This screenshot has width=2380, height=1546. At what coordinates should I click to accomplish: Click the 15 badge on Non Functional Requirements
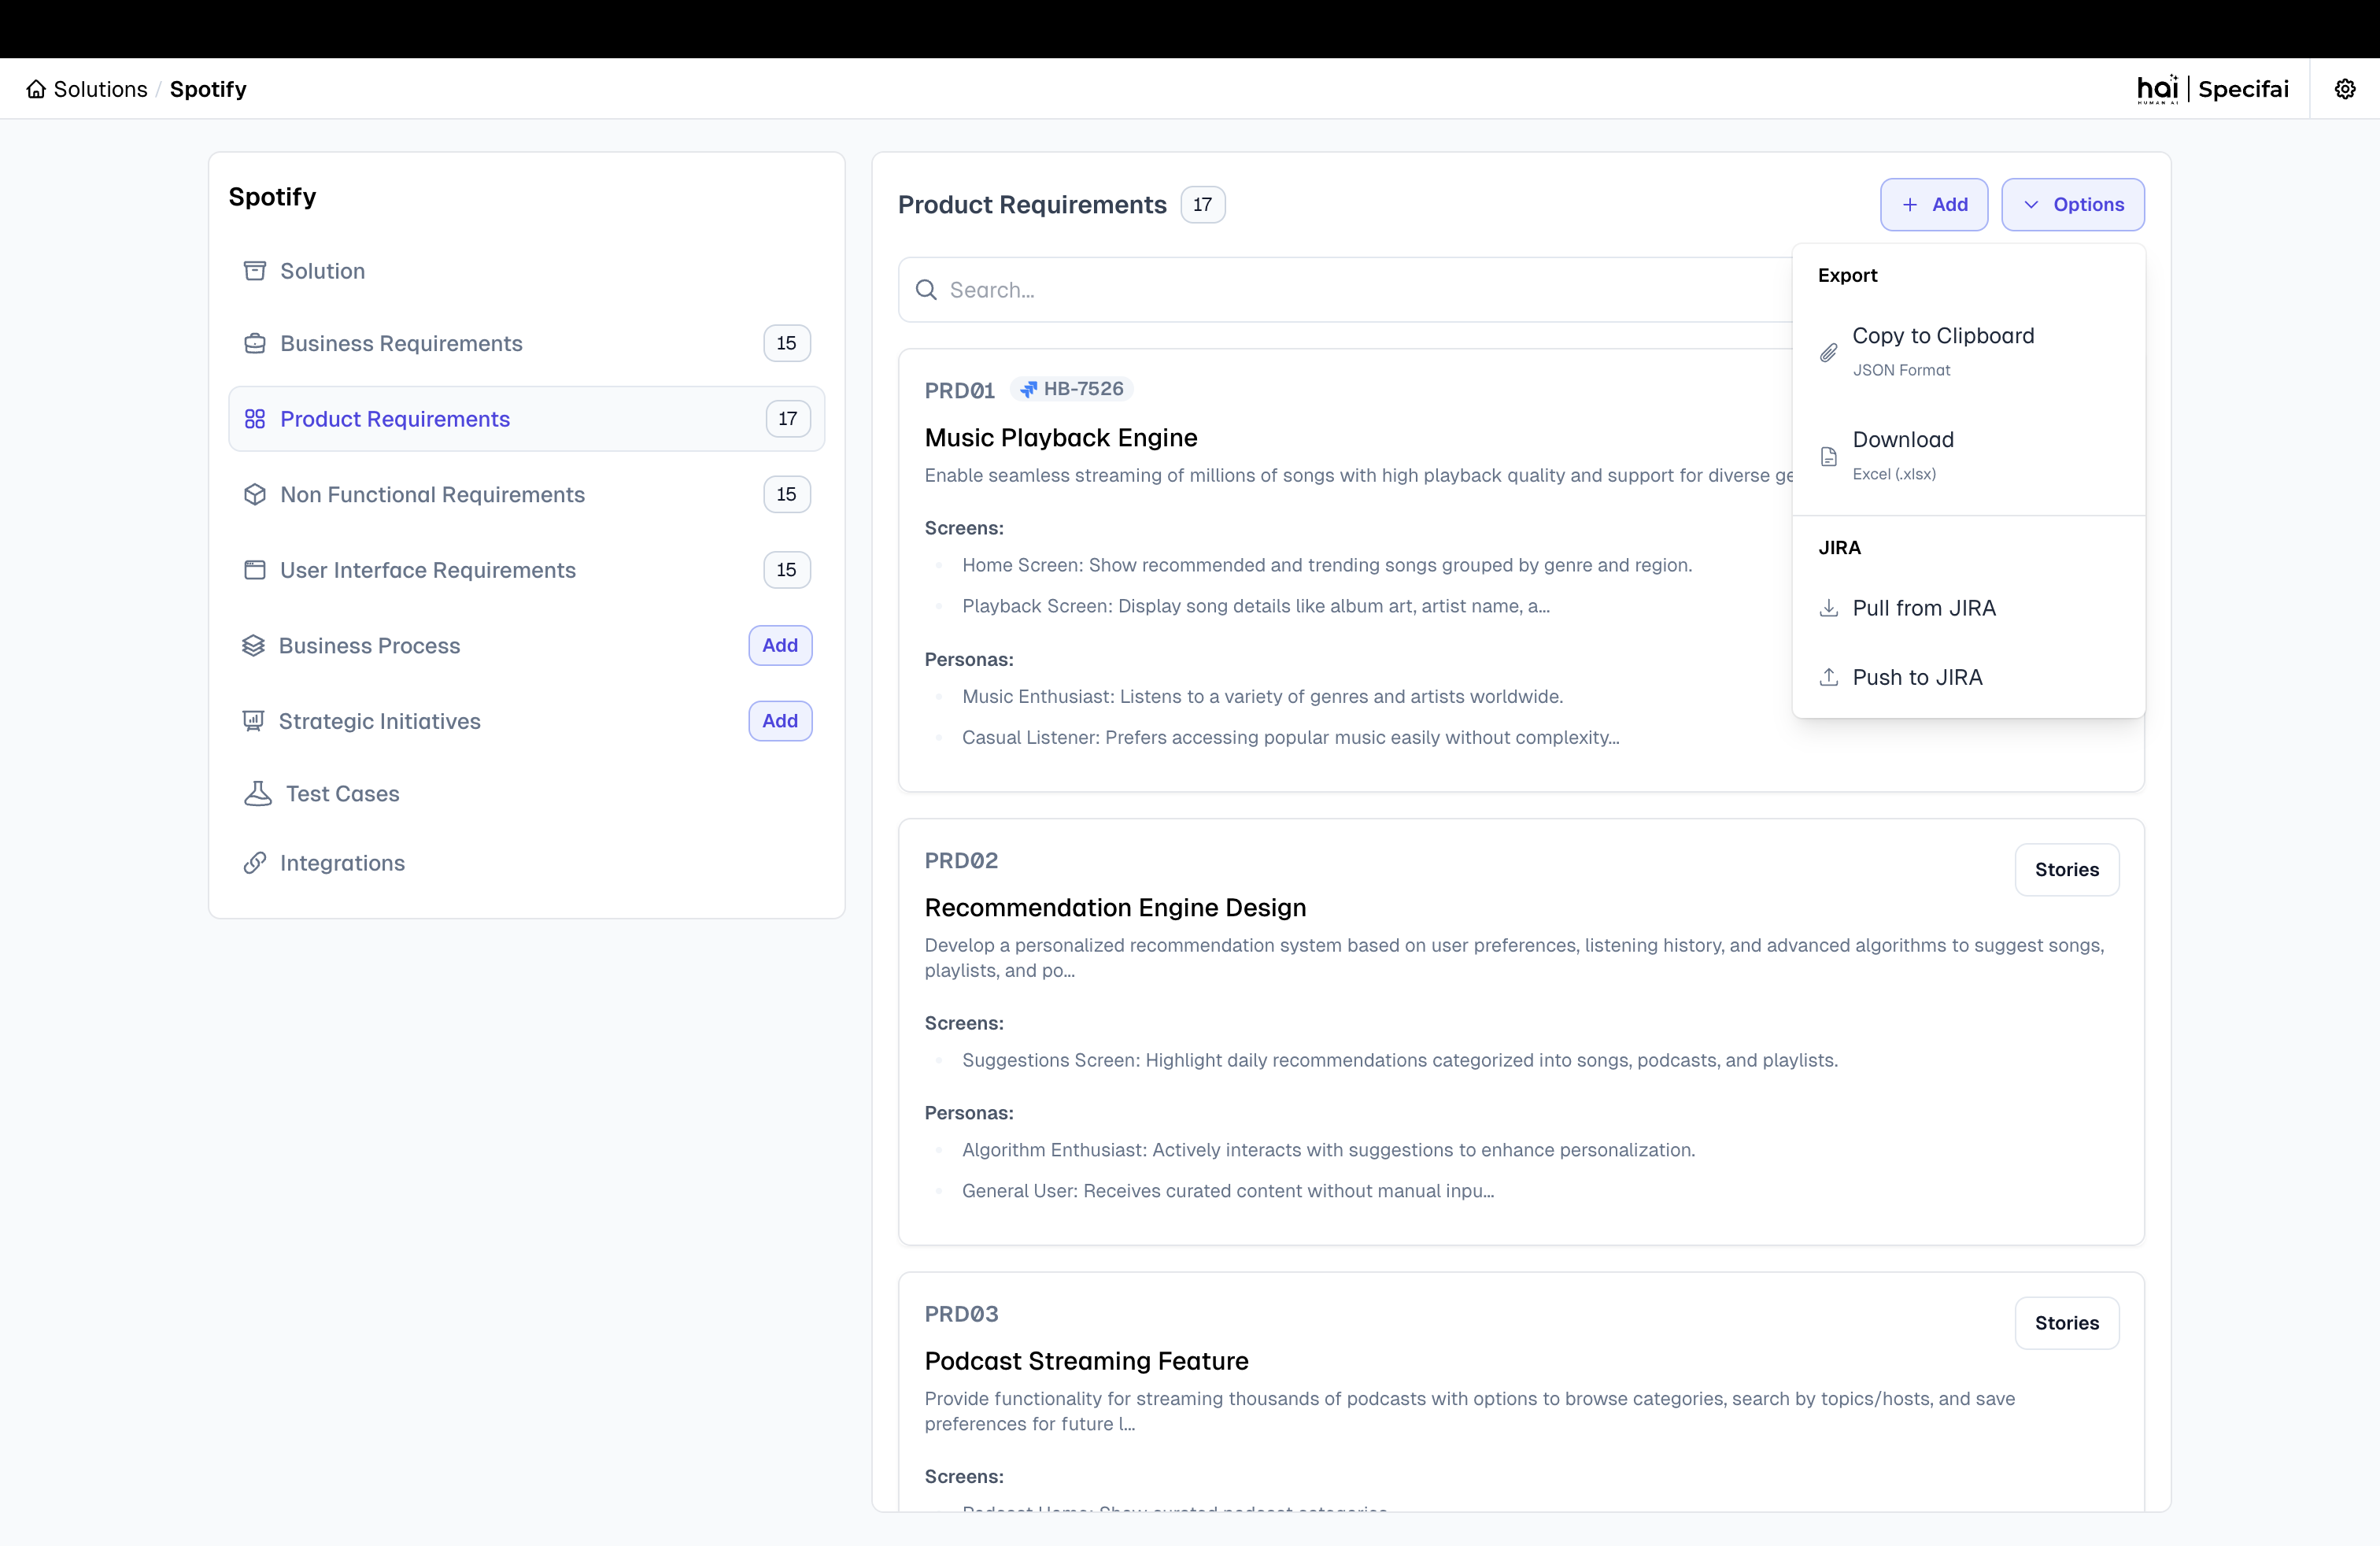tap(787, 494)
